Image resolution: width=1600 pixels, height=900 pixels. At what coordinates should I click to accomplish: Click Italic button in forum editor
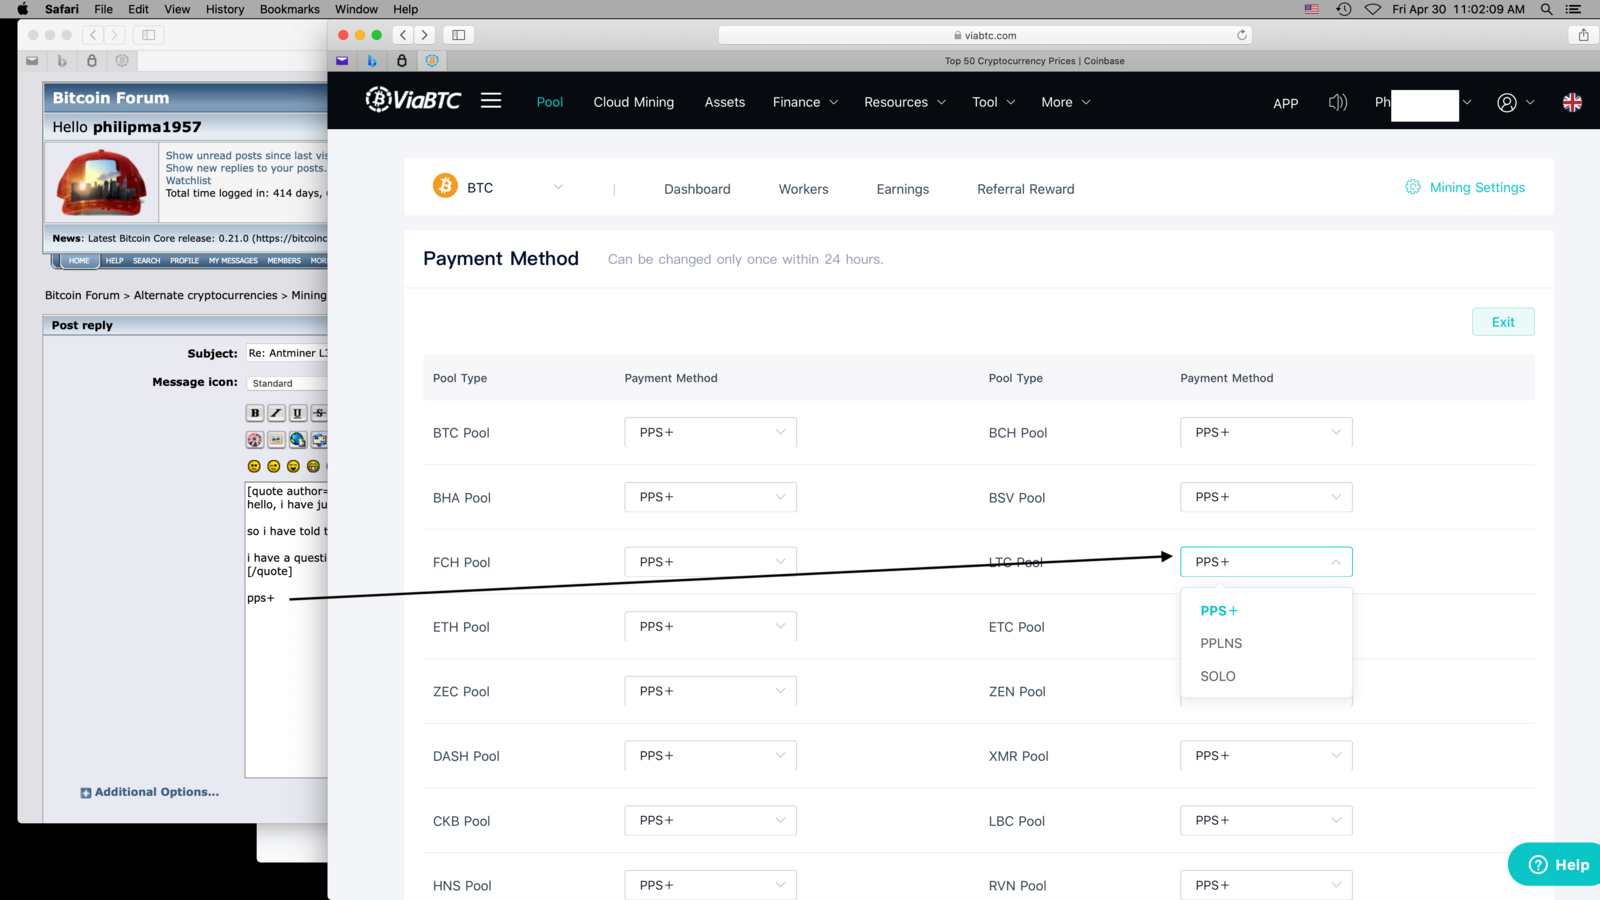pyautogui.click(x=276, y=413)
